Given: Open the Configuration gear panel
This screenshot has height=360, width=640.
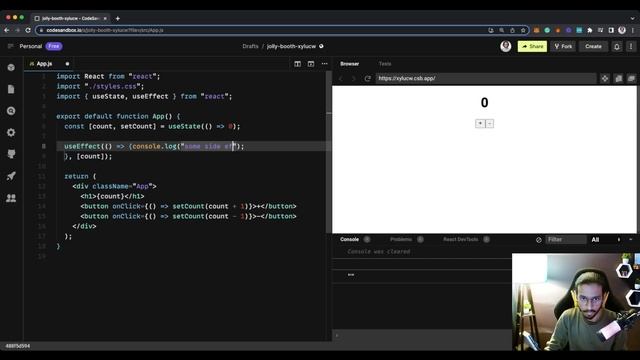Looking at the screenshot, I should coord(11,133).
